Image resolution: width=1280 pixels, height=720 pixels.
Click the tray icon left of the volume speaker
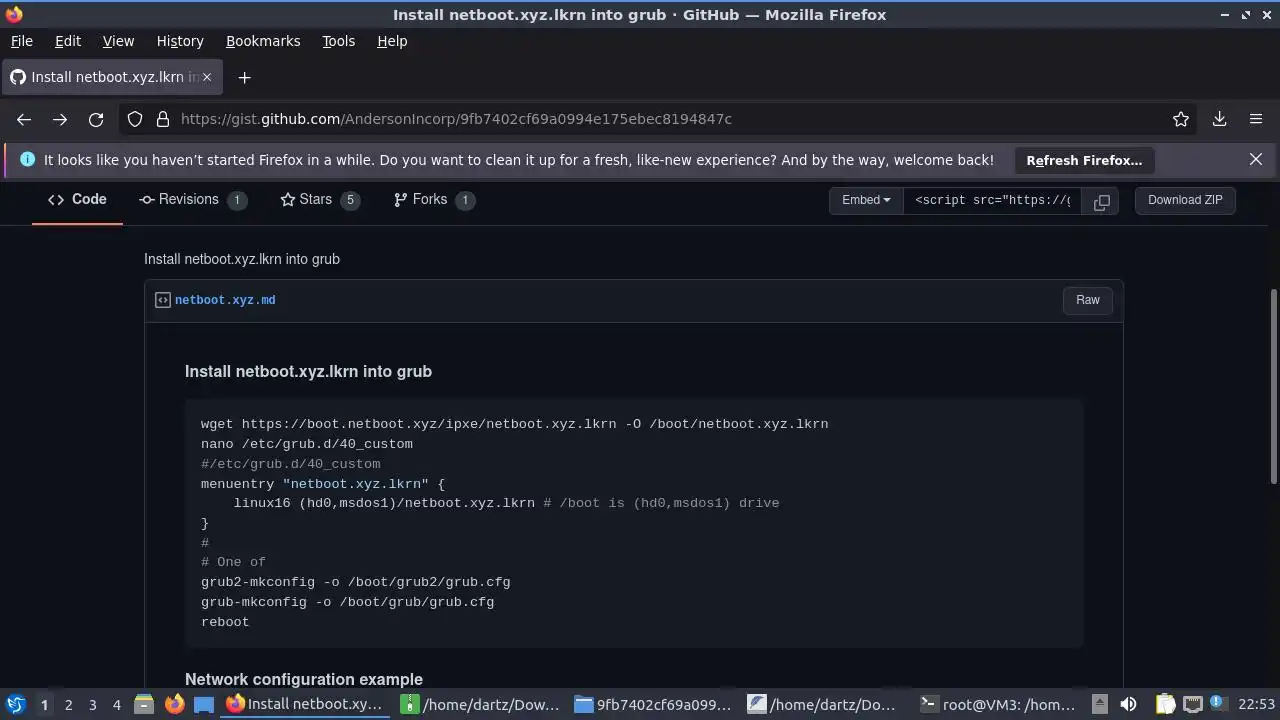coord(1099,704)
